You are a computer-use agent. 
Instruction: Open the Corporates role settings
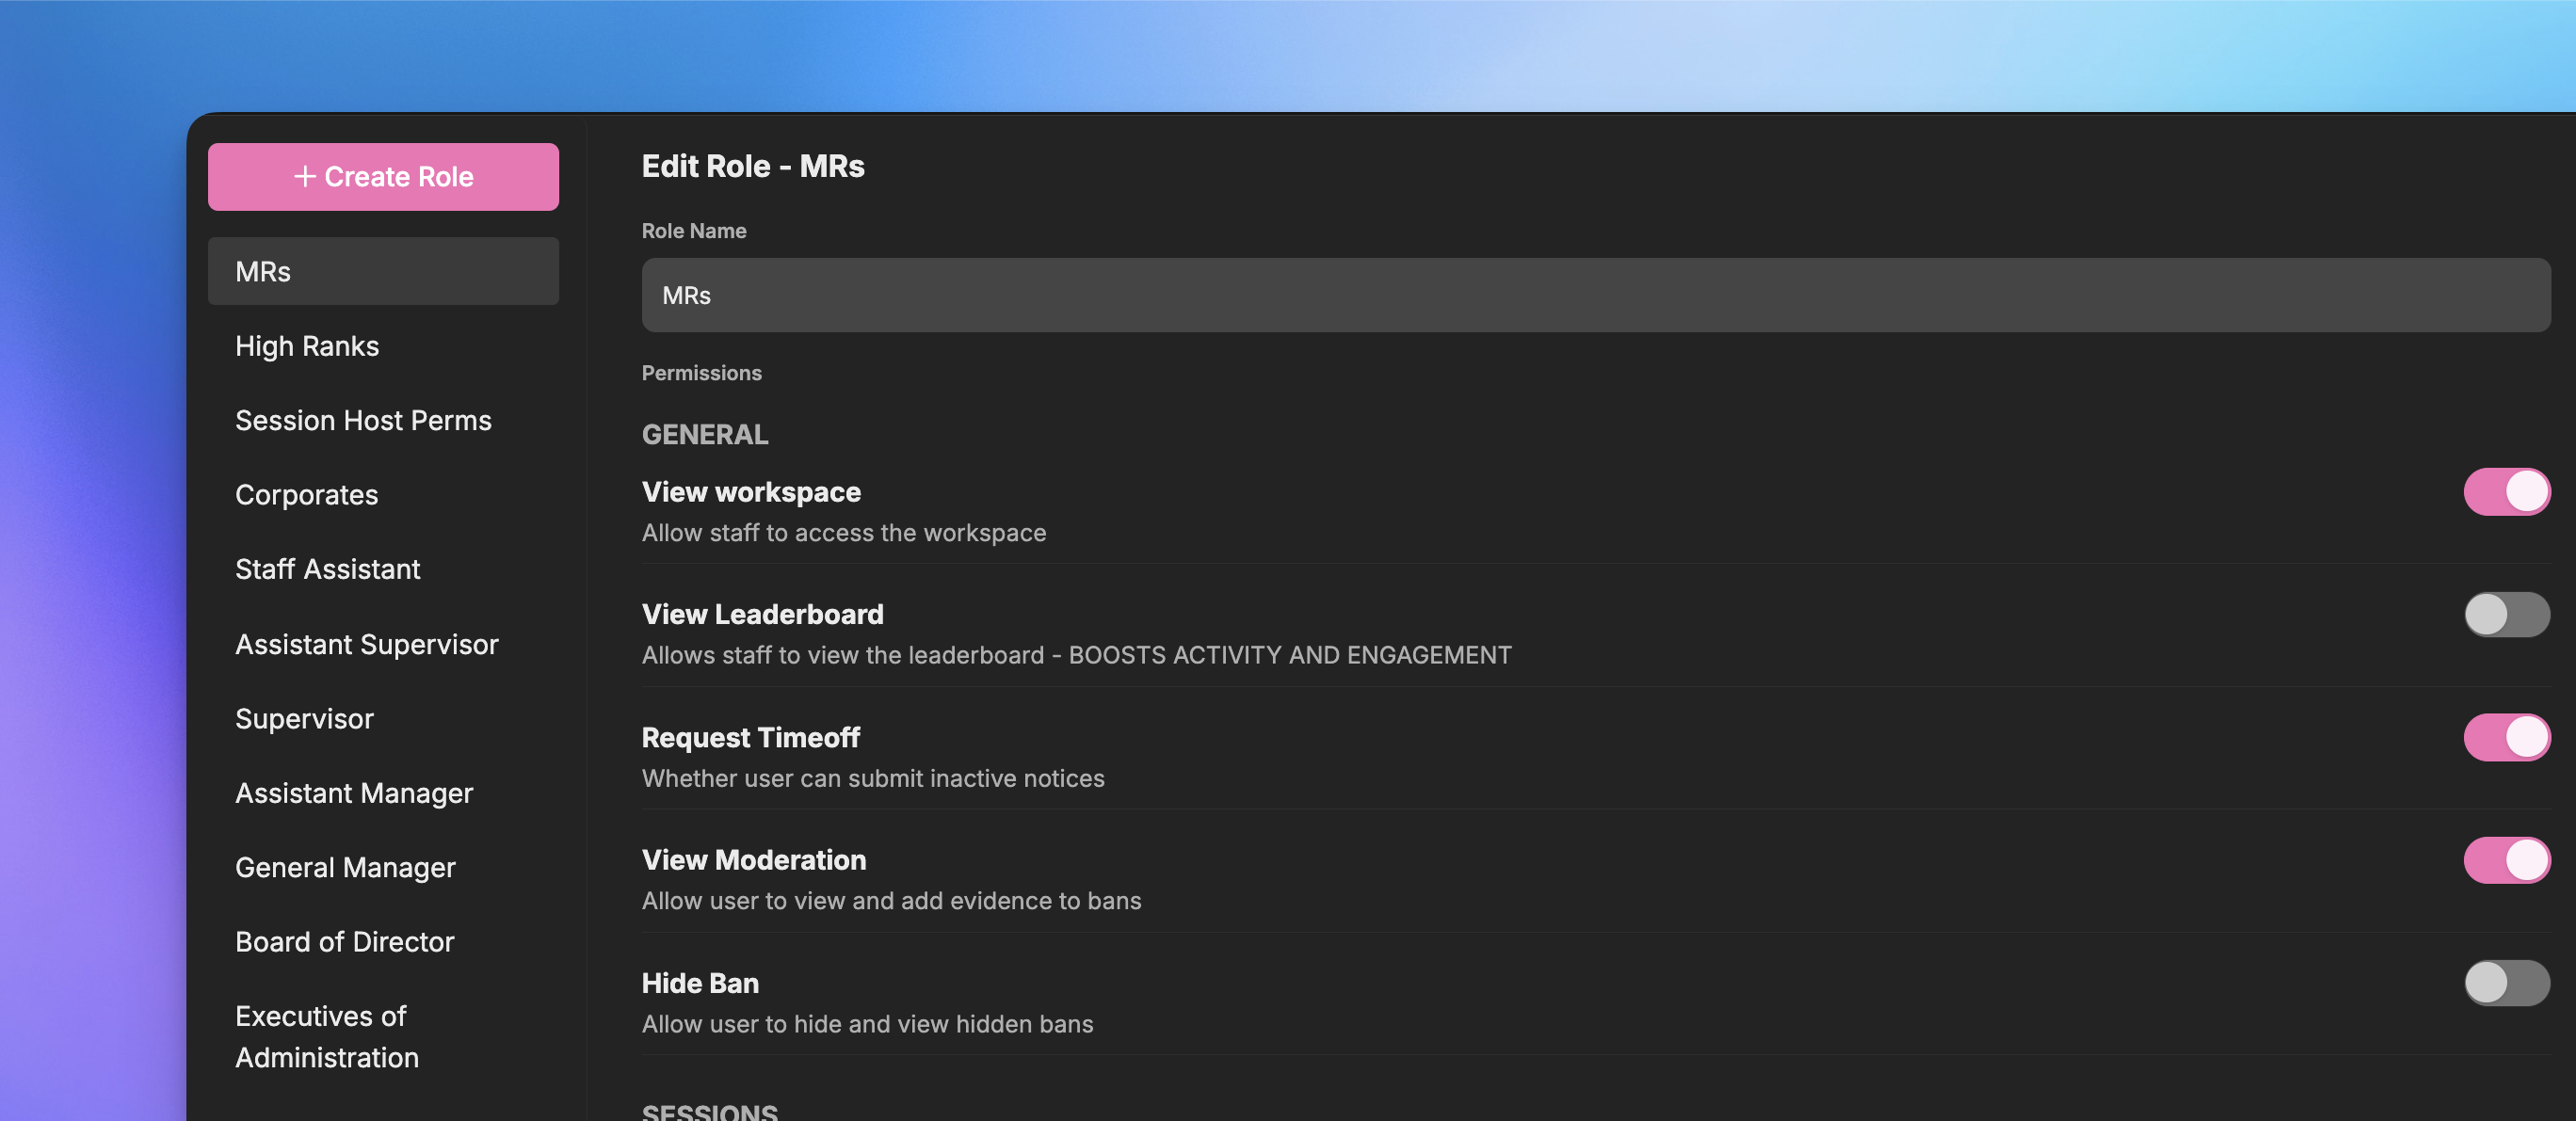tap(307, 494)
